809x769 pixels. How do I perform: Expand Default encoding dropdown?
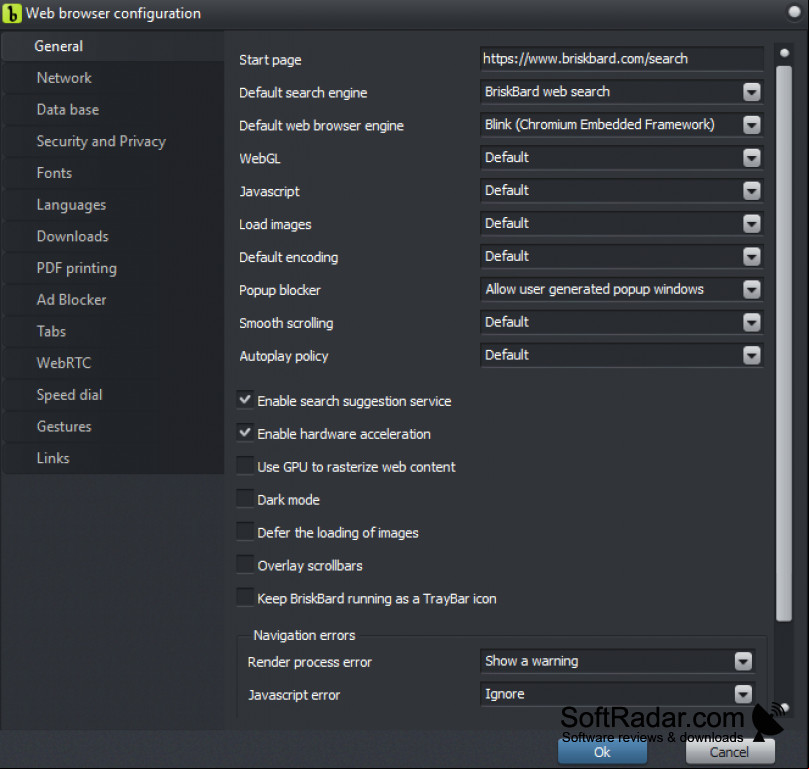coord(621,257)
